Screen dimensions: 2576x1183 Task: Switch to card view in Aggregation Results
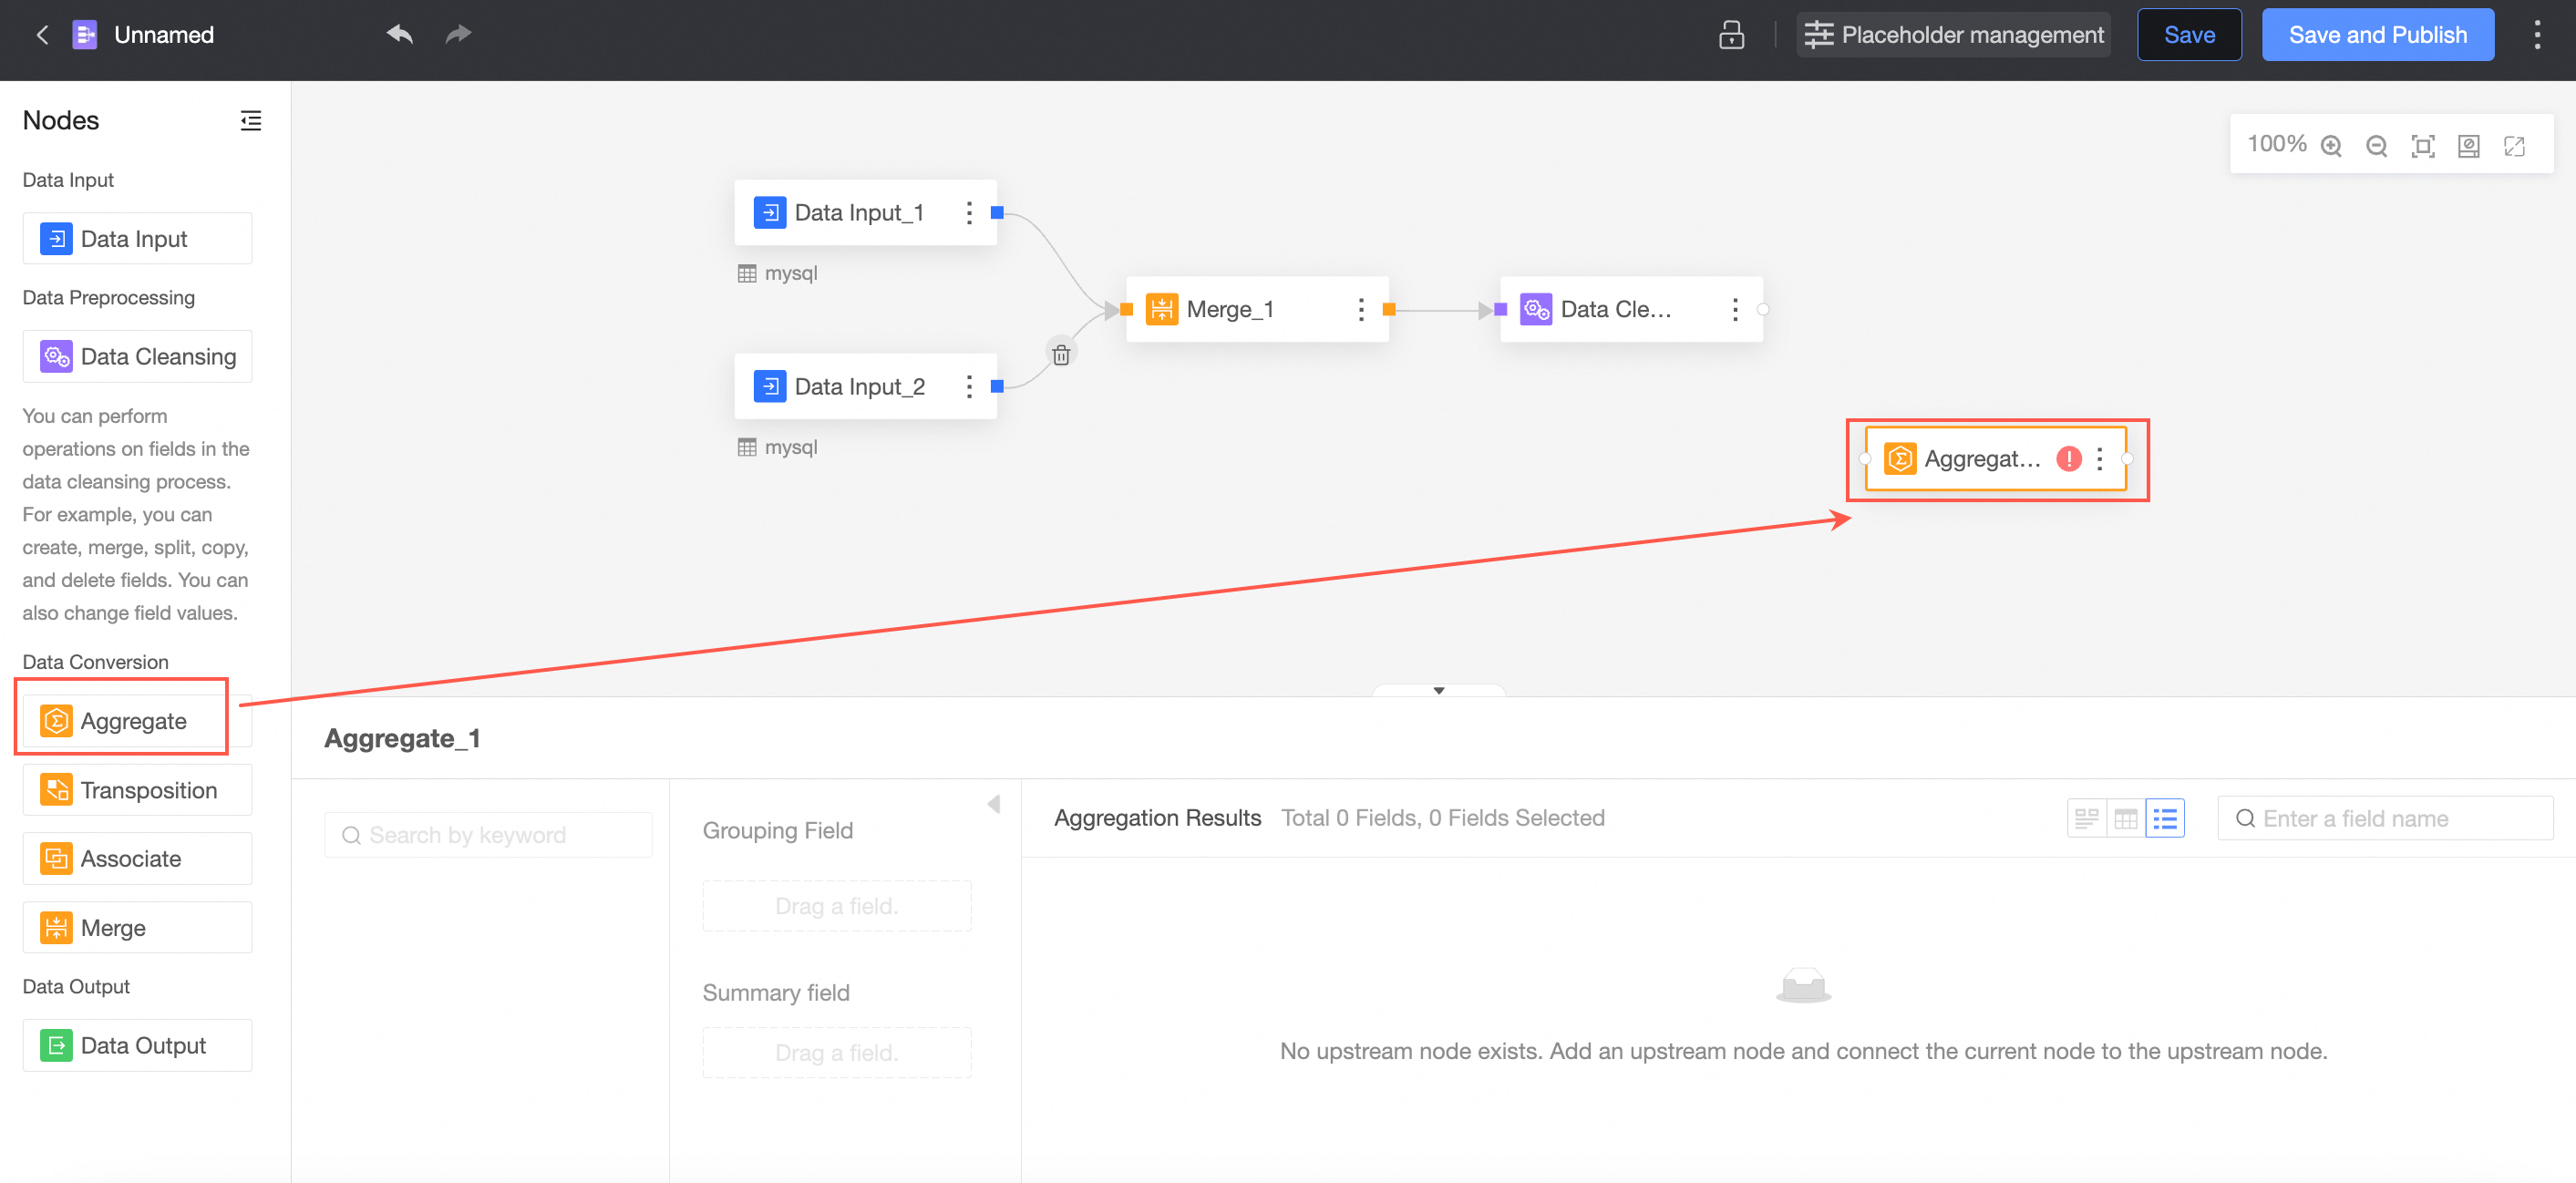2086,819
